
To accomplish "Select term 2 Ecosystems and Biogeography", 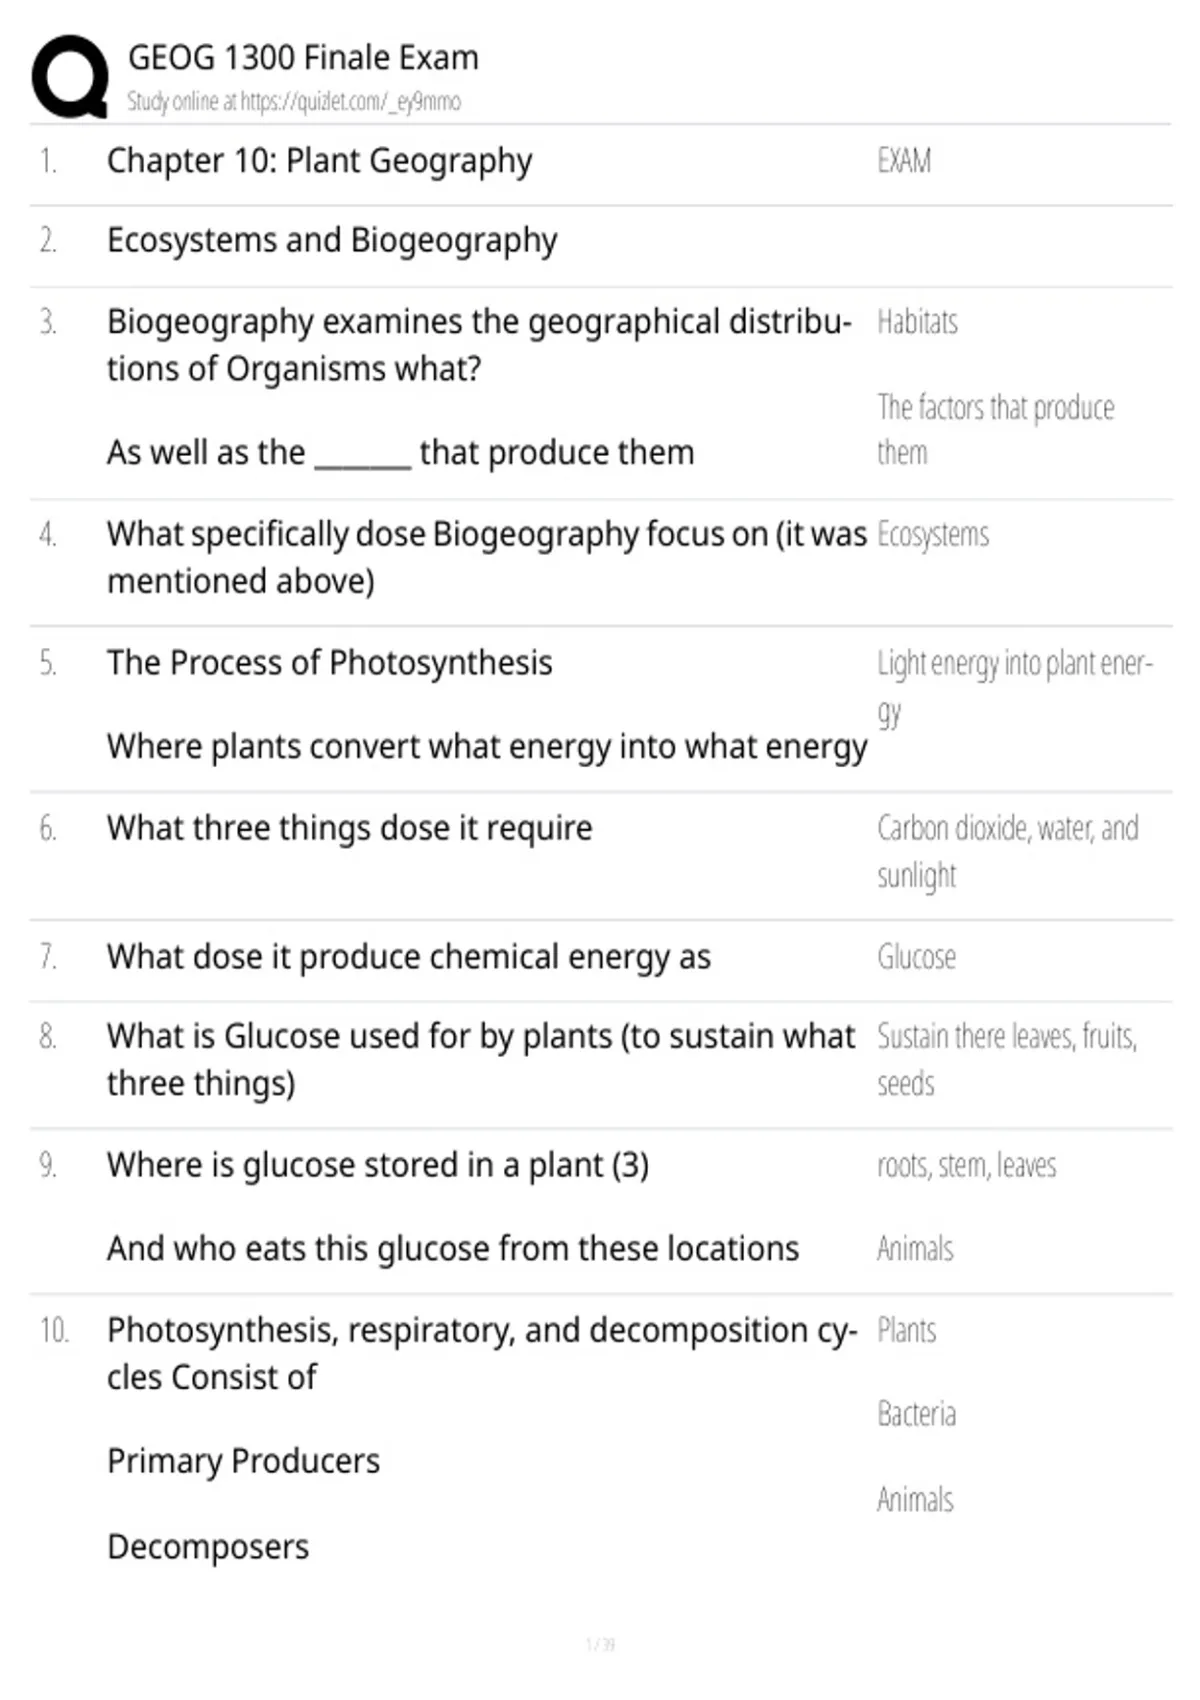I will [x=332, y=241].
